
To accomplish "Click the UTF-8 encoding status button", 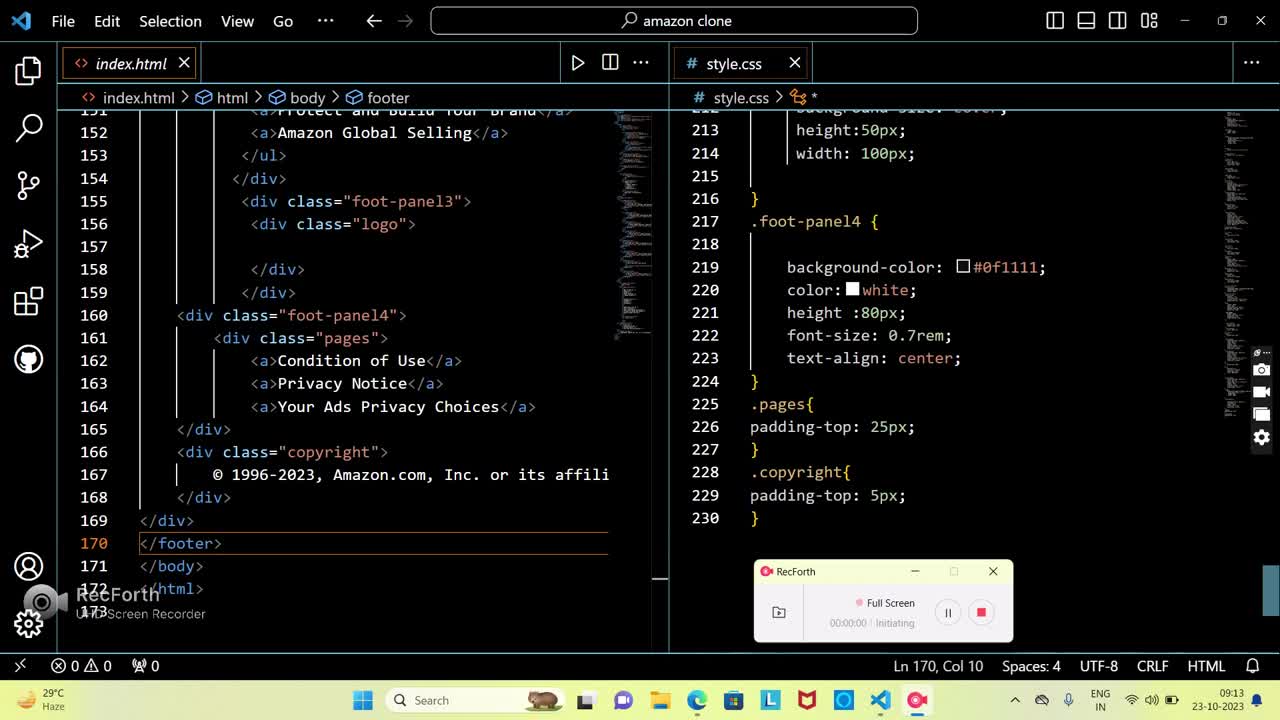I will (x=1098, y=666).
